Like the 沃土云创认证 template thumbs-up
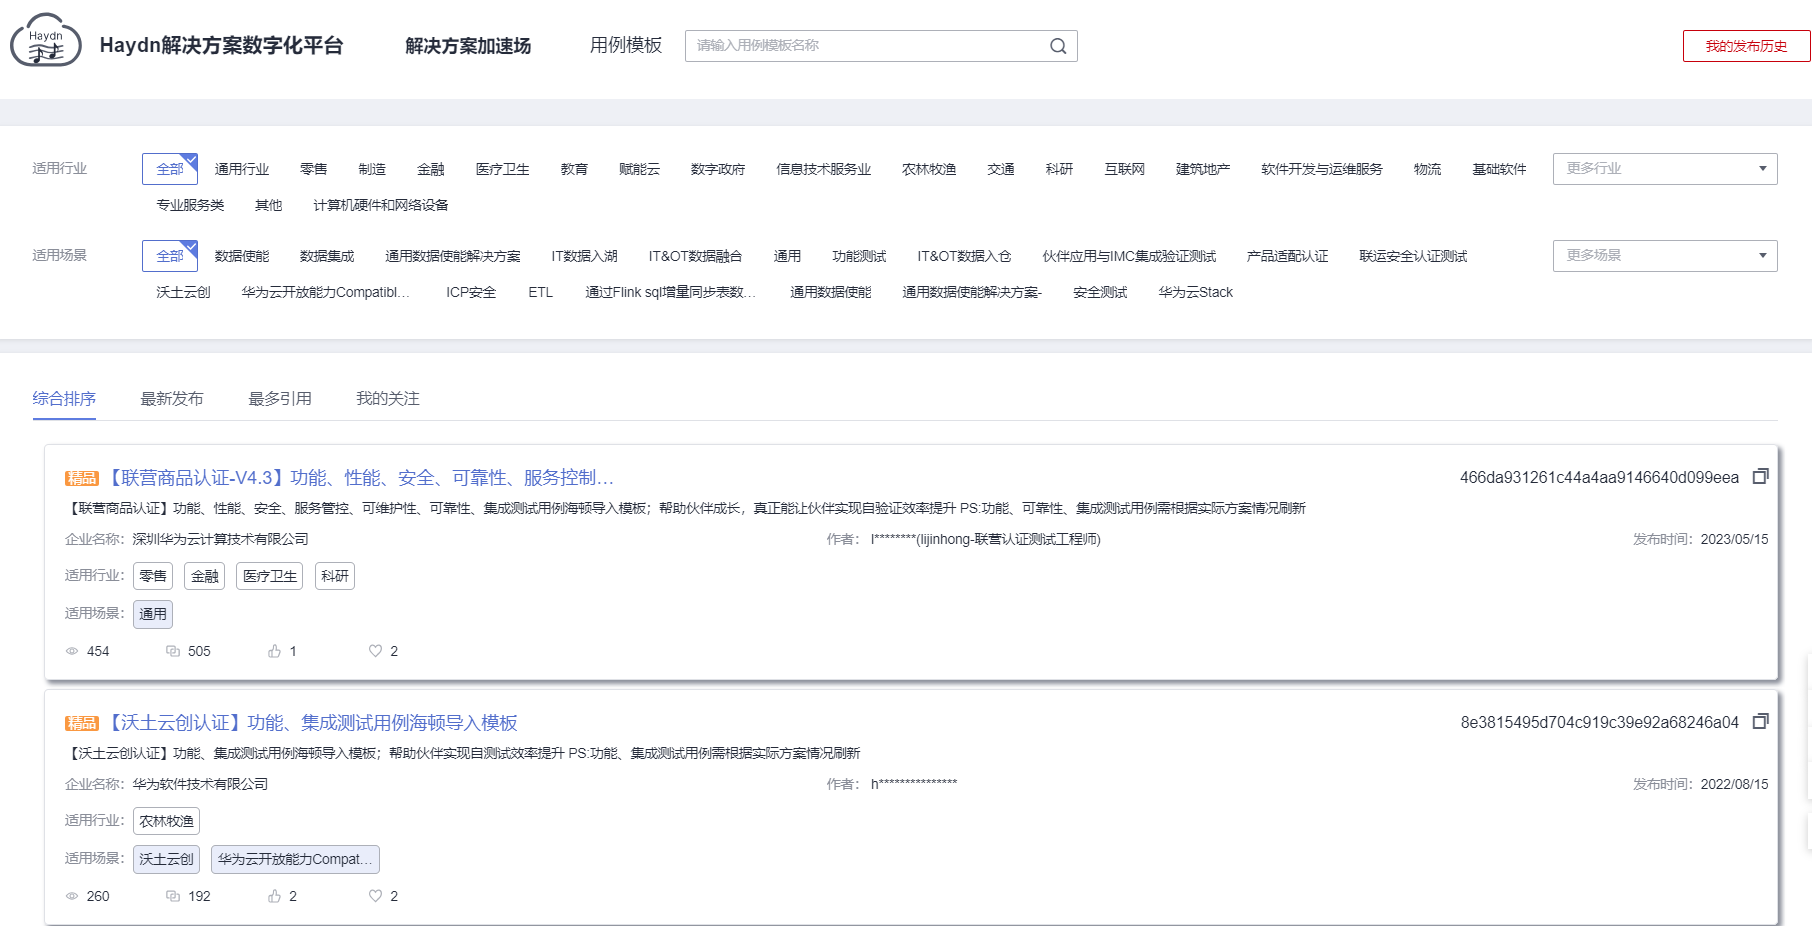Screen dimensions: 1812x926 point(274,896)
